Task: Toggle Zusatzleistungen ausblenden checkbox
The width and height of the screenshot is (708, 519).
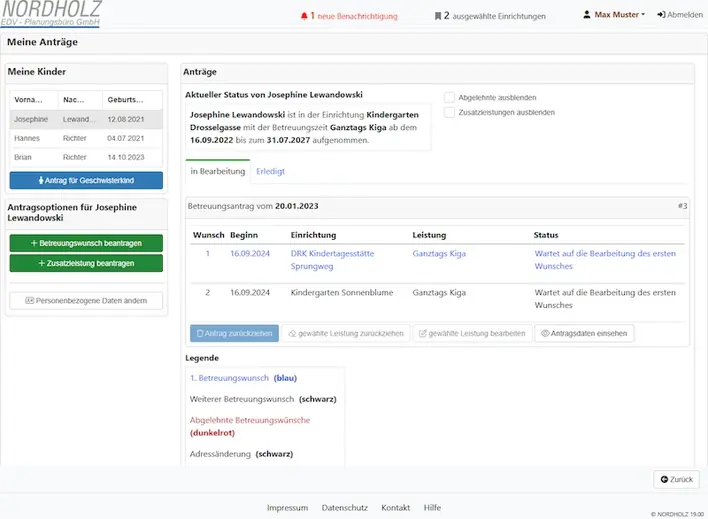Action: pos(449,113)
